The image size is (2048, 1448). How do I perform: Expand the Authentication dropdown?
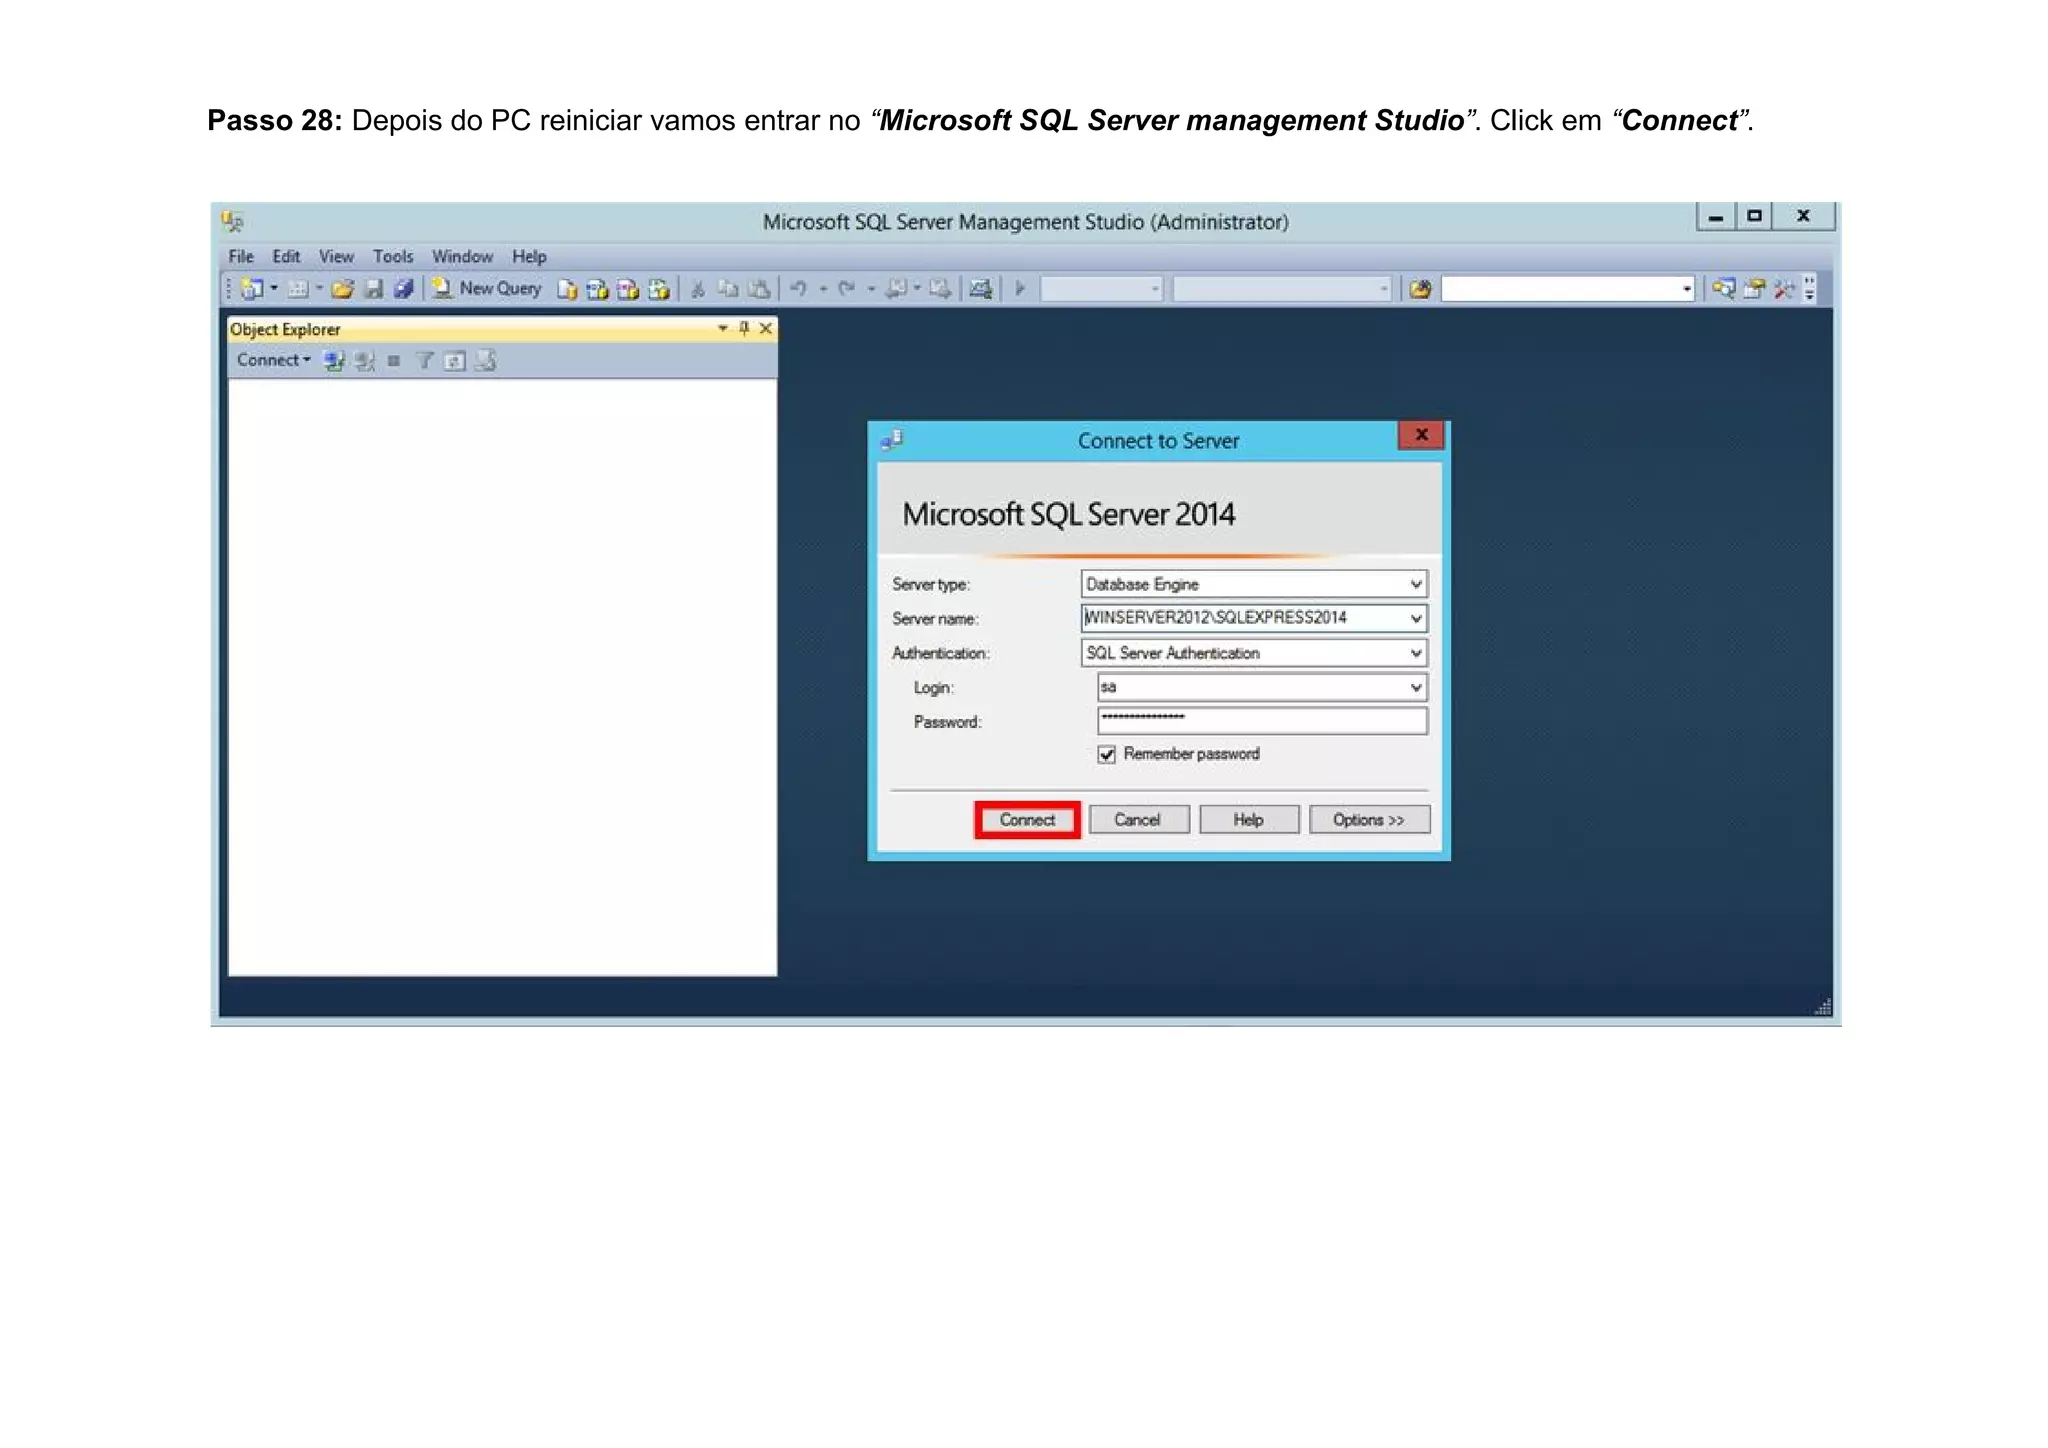point(1416,653)
